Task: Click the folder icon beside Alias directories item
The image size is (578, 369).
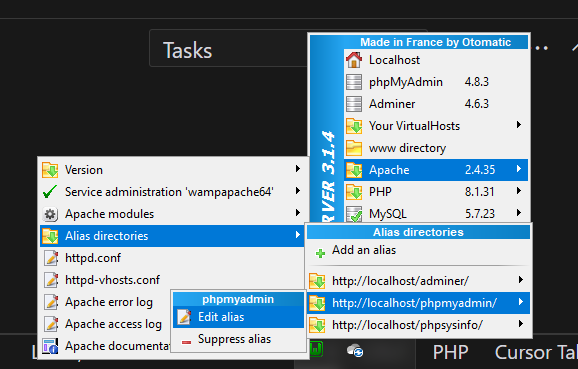Action: [x=50, y=236]
